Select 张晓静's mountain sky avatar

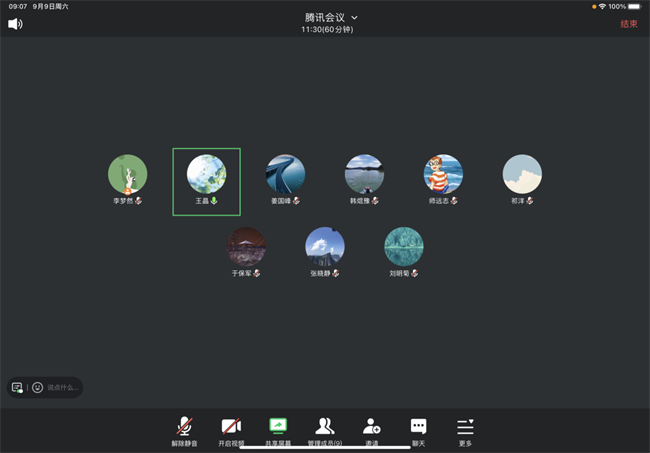(325, 247)
